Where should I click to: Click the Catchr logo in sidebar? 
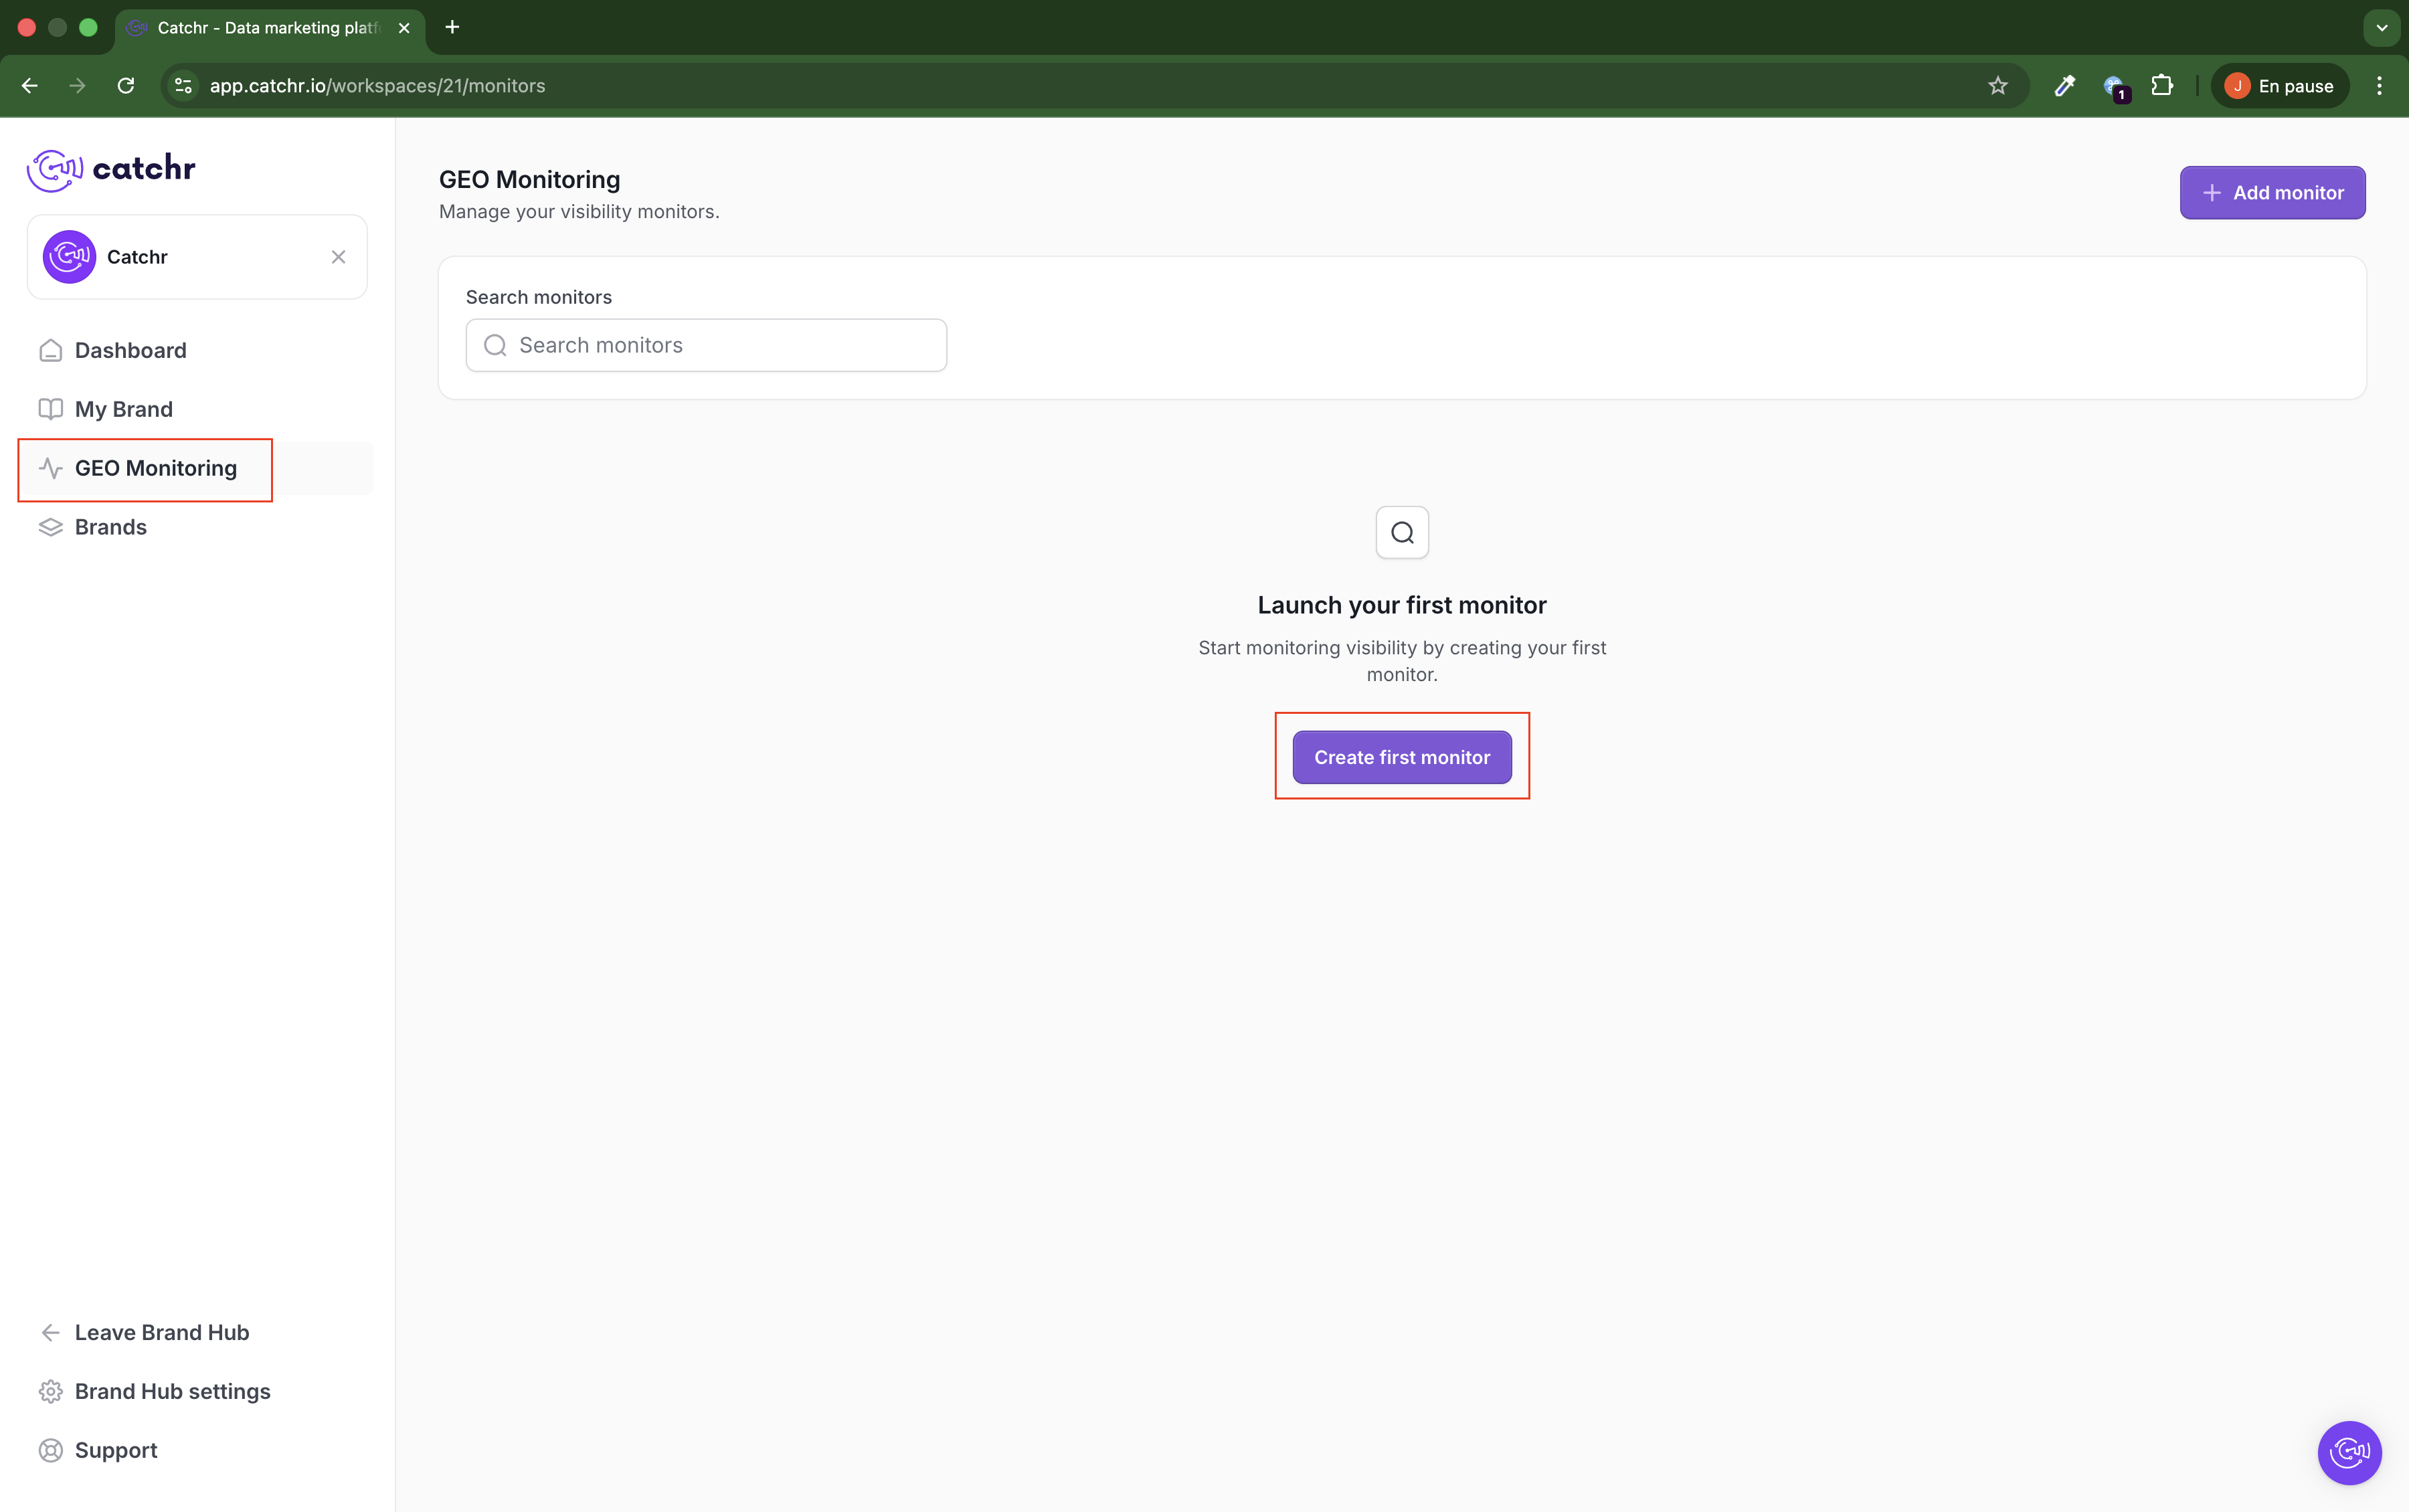coord(111,169)
